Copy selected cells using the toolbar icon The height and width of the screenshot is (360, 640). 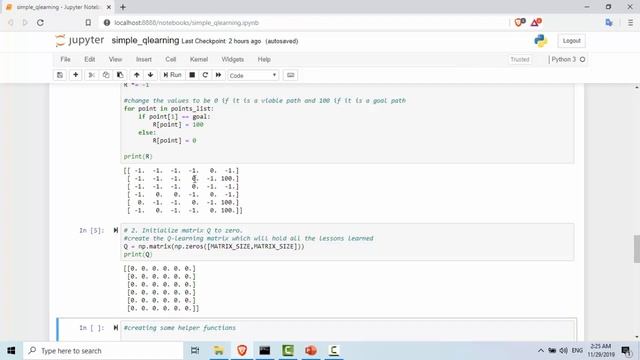[x=106, y=75]
